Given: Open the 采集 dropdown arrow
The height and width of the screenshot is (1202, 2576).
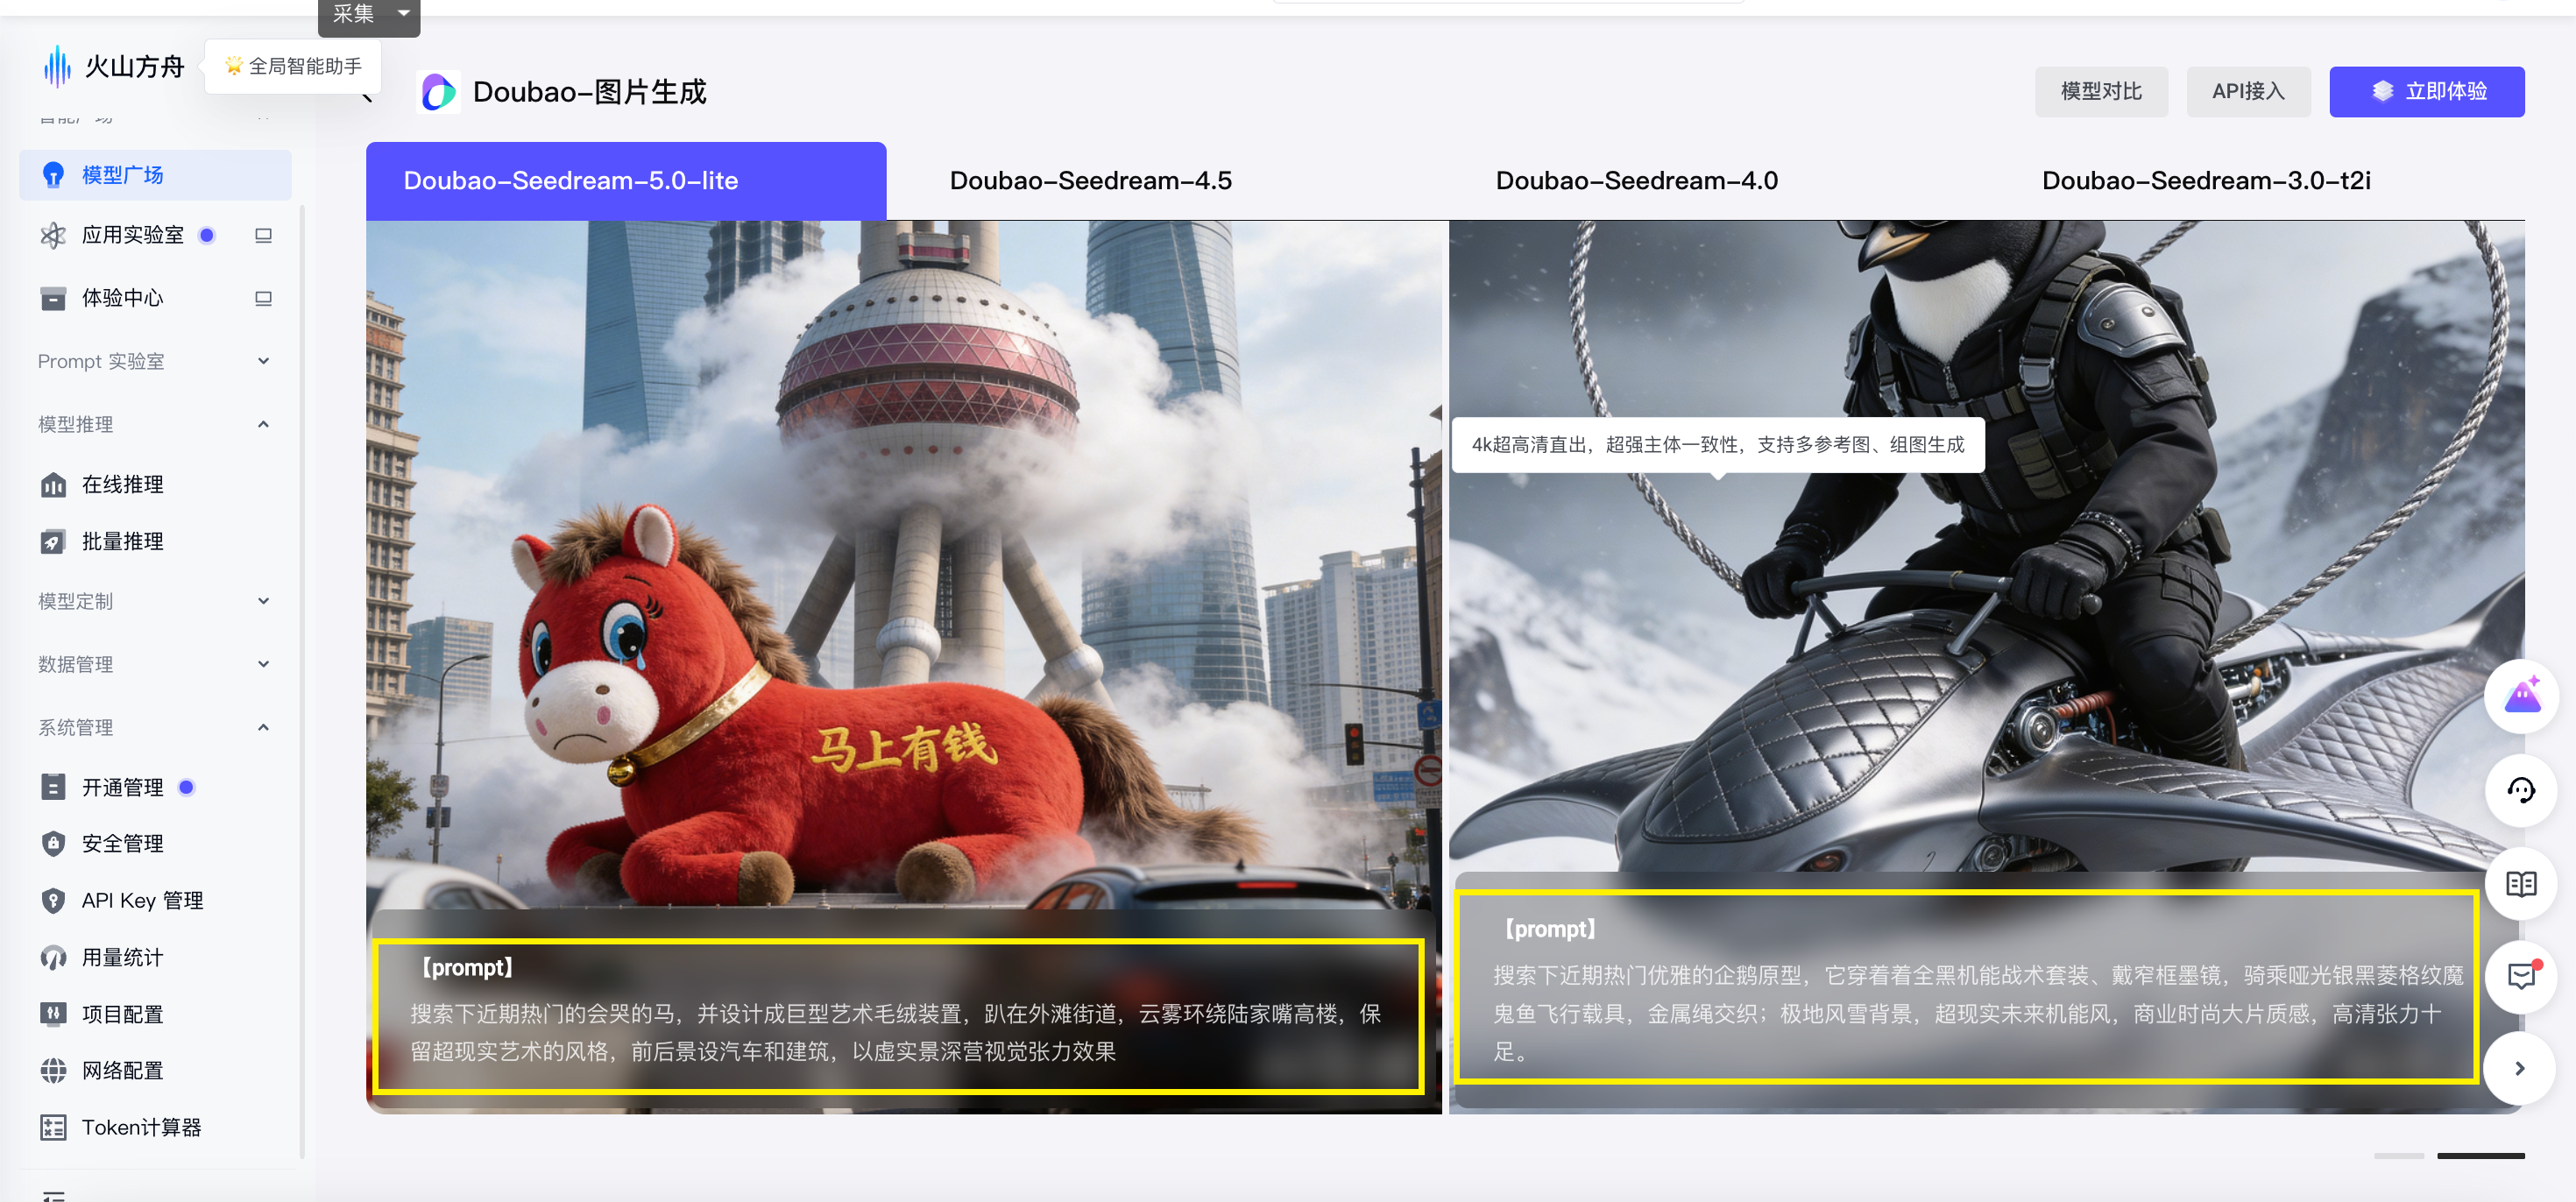Looking at the screenshot, I should (x=403, y=13).
